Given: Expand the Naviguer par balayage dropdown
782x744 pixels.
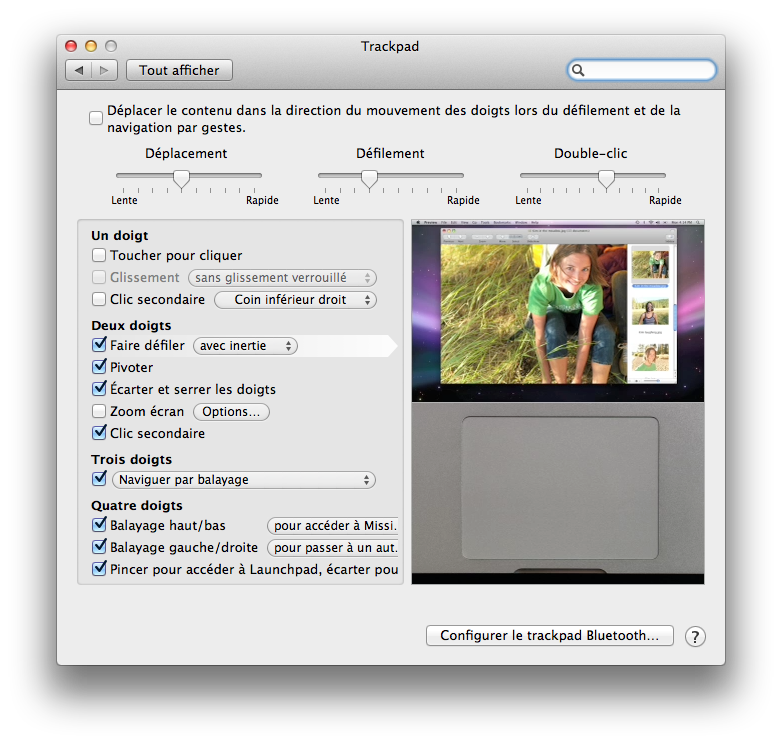Looking at the screenshot, I should point(245,480).
